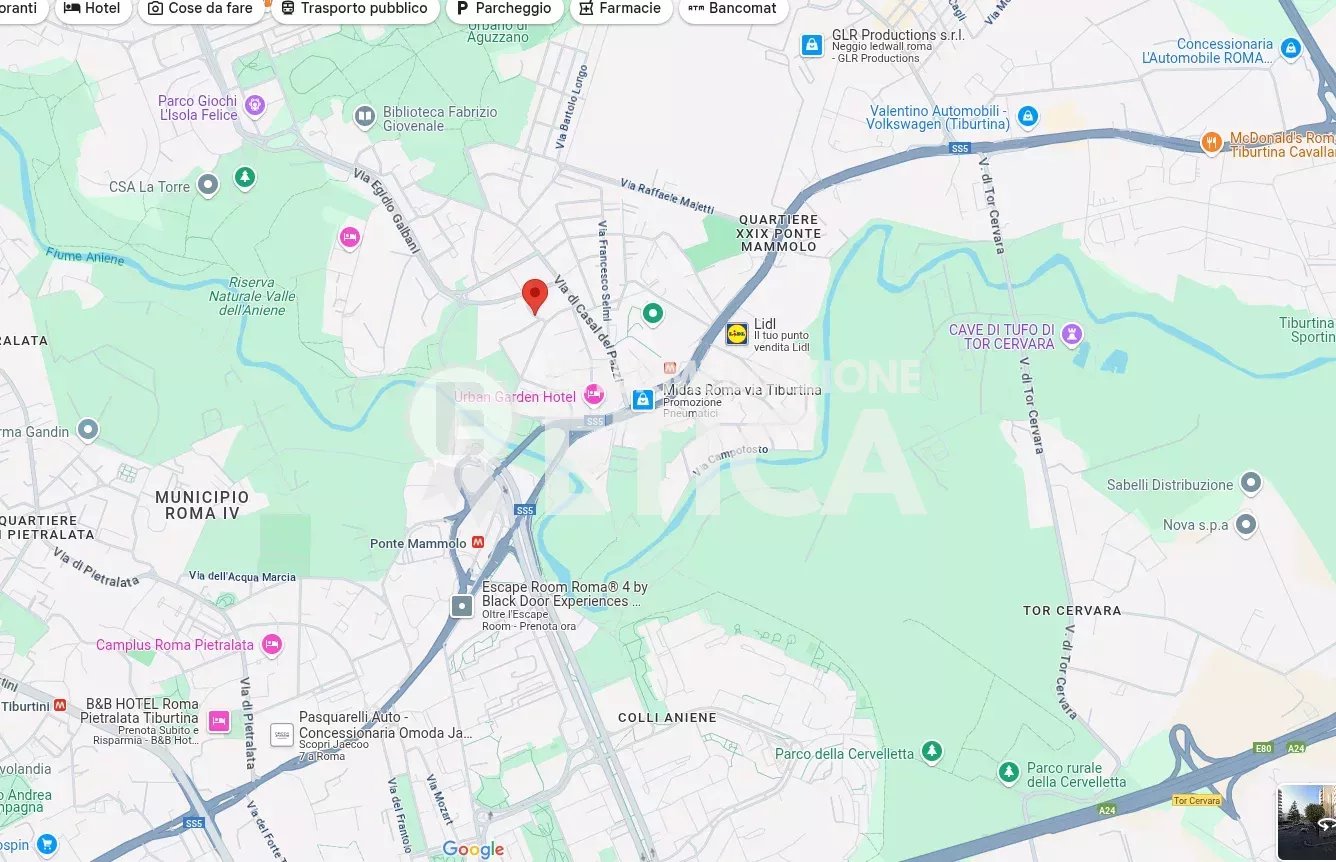Select the Ponte Mammolo metro station icon

[478, 543]
